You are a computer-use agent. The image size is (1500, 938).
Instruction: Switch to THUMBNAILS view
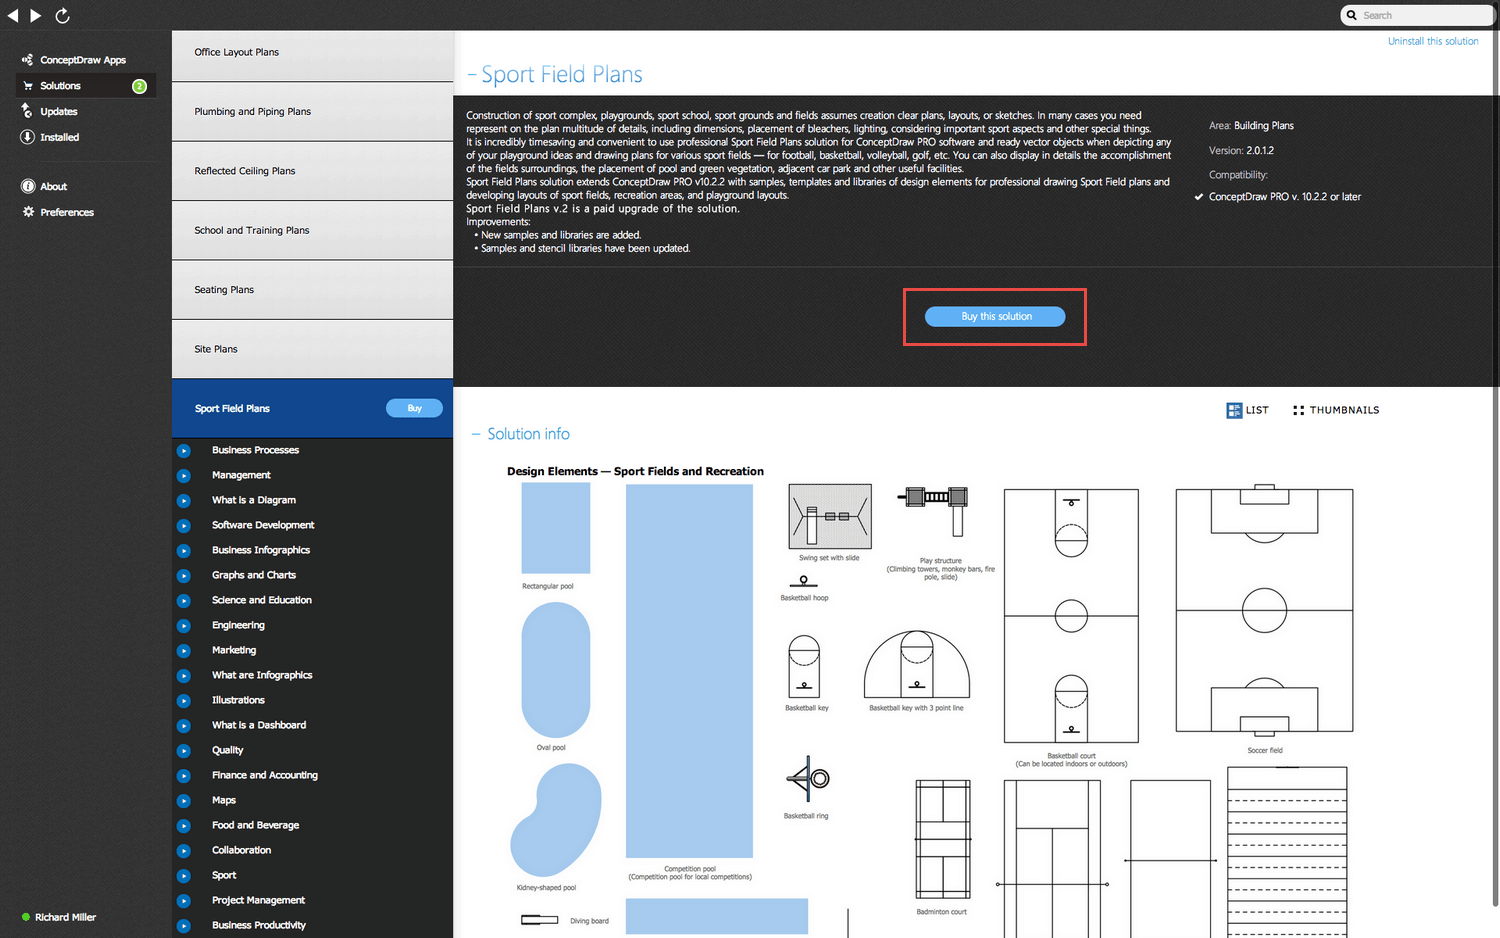point(1336,410)
